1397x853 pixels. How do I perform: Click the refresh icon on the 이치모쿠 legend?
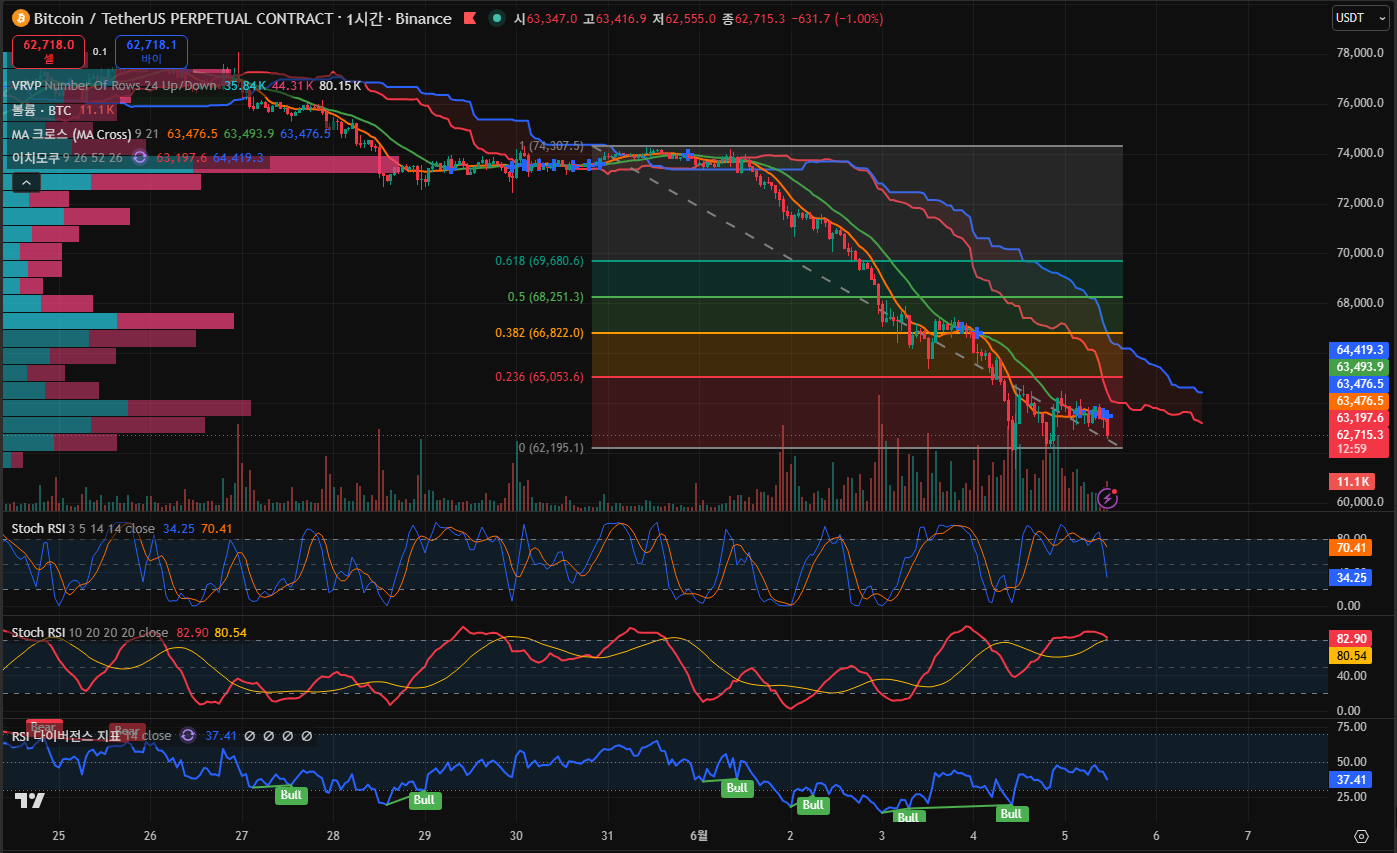(140, 157)
